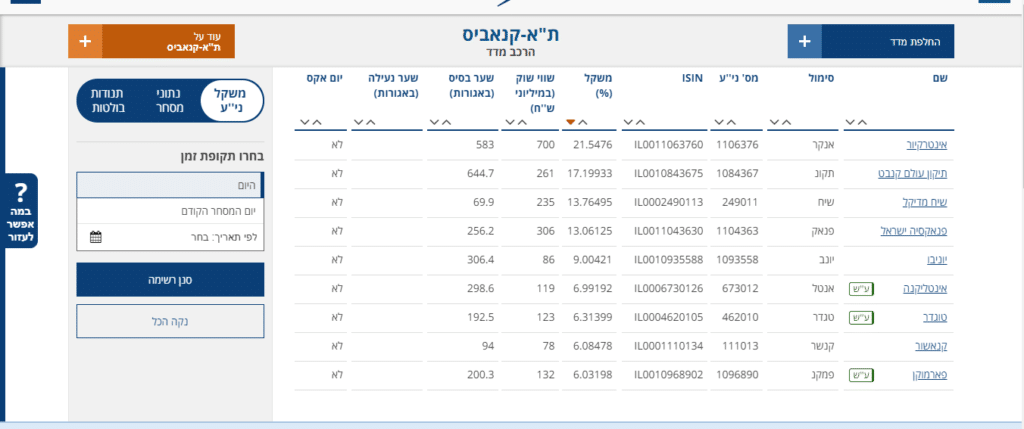This screenshot has width=1024, height=429.
Task: Sort סימול column ascending with up arrow
Action: coord(786,122)
